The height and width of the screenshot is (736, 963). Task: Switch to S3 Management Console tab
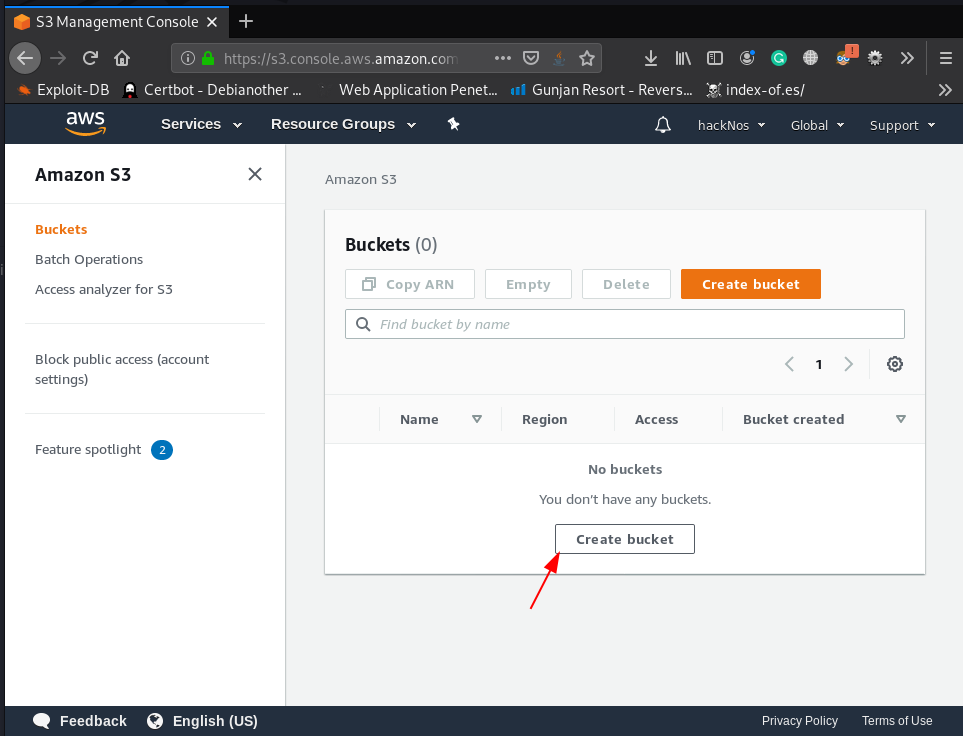(x=117, y=22)
